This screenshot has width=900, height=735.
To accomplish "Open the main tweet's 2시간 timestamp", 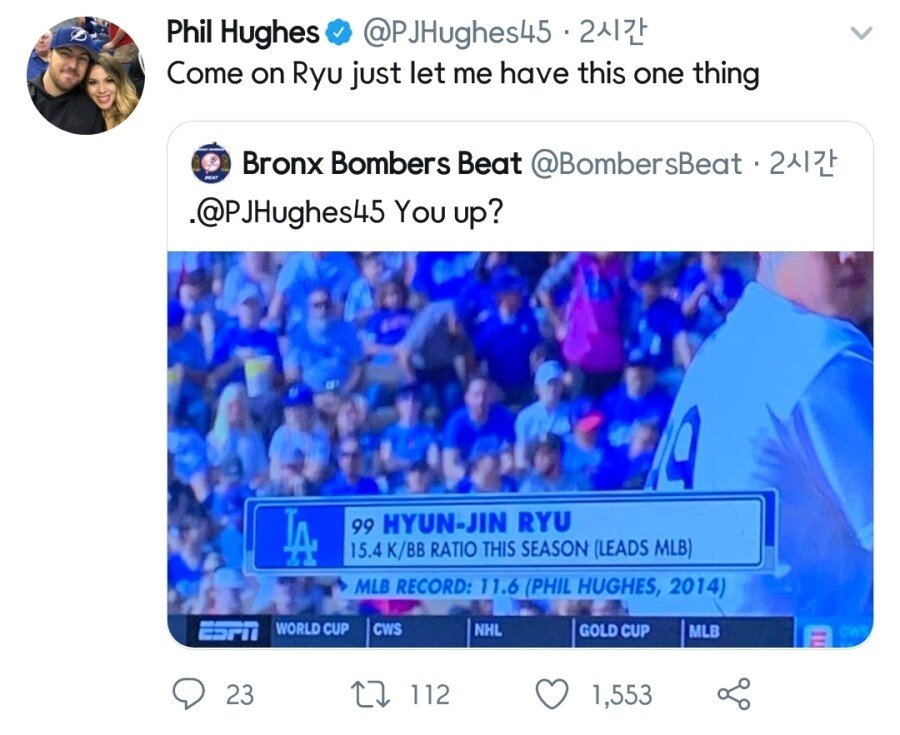I will tap(613, 33).
